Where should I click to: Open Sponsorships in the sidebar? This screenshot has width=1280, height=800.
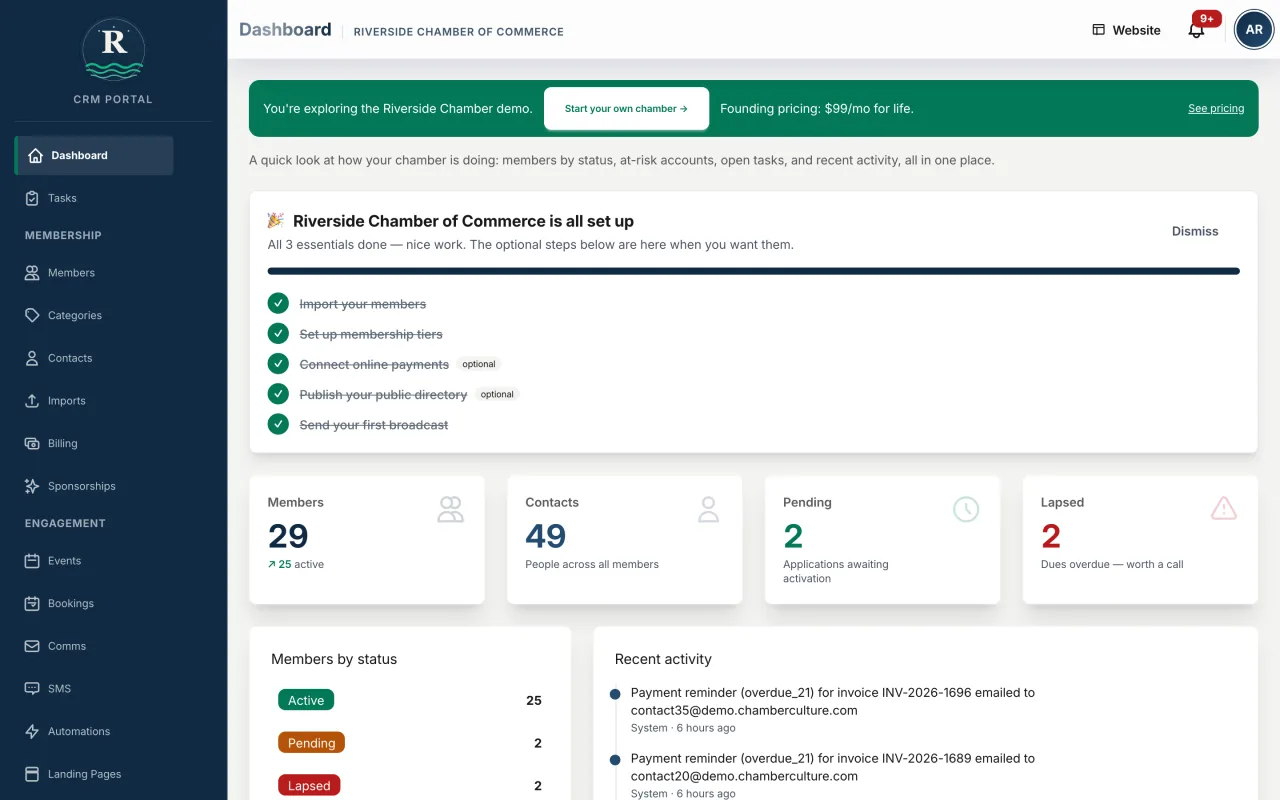(94, 486)
